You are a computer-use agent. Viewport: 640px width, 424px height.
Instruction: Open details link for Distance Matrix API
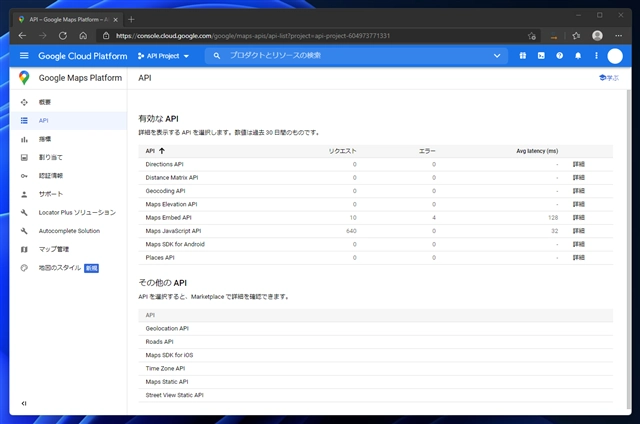click(578, 178)
